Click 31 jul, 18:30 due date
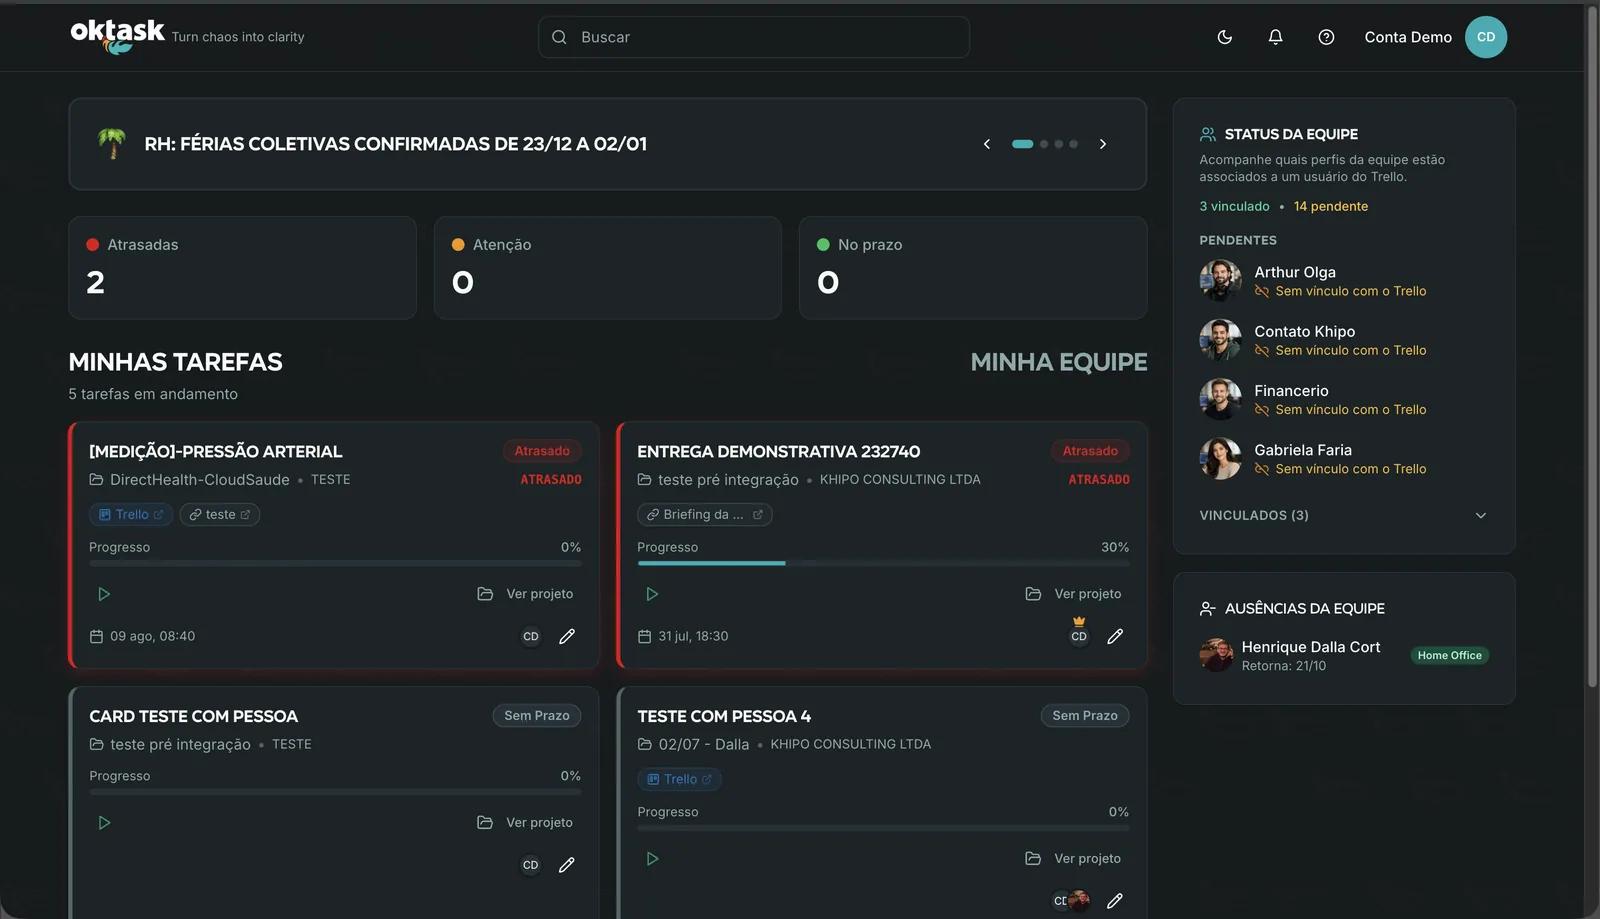 pos(683,636)
